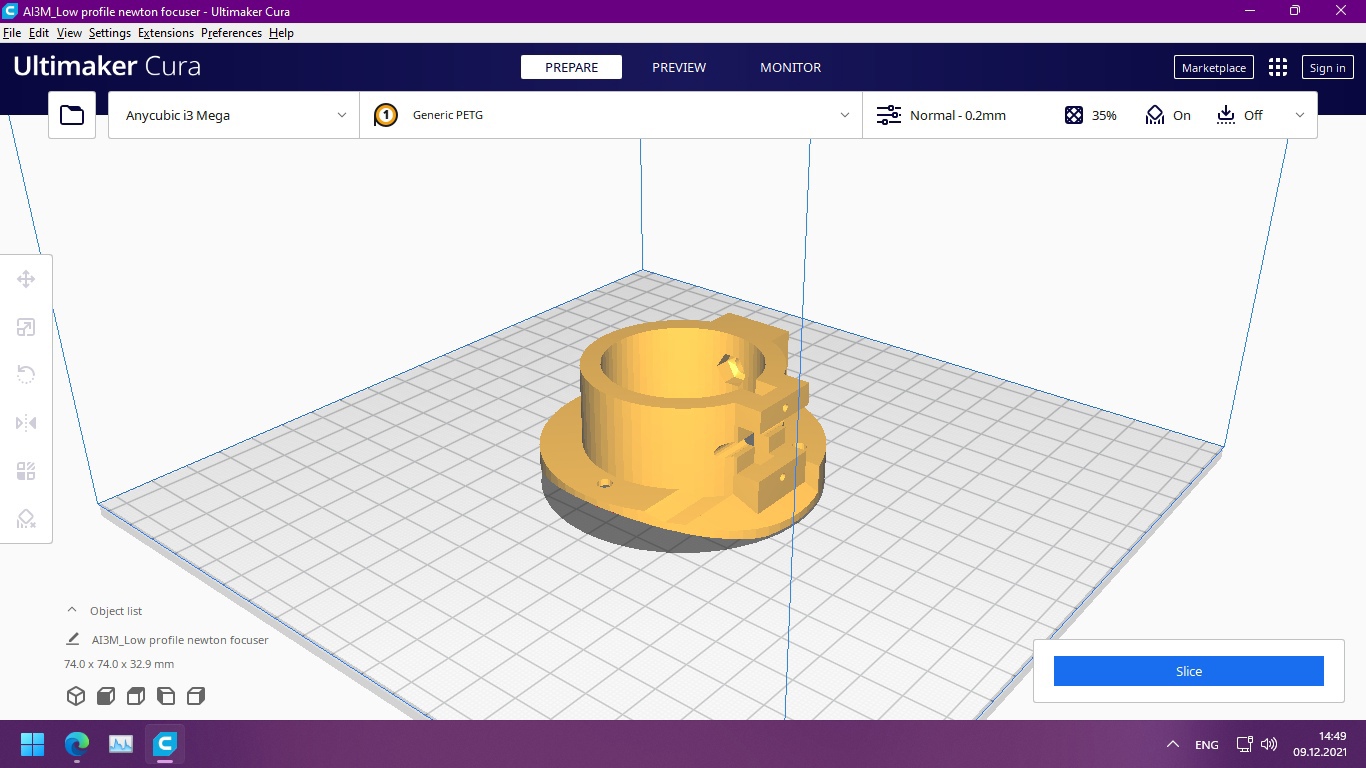This screenshot has width=1366, height=768.
Task: Open the Extensions menu
Action: pyautogui.click(x=166, y=33)
